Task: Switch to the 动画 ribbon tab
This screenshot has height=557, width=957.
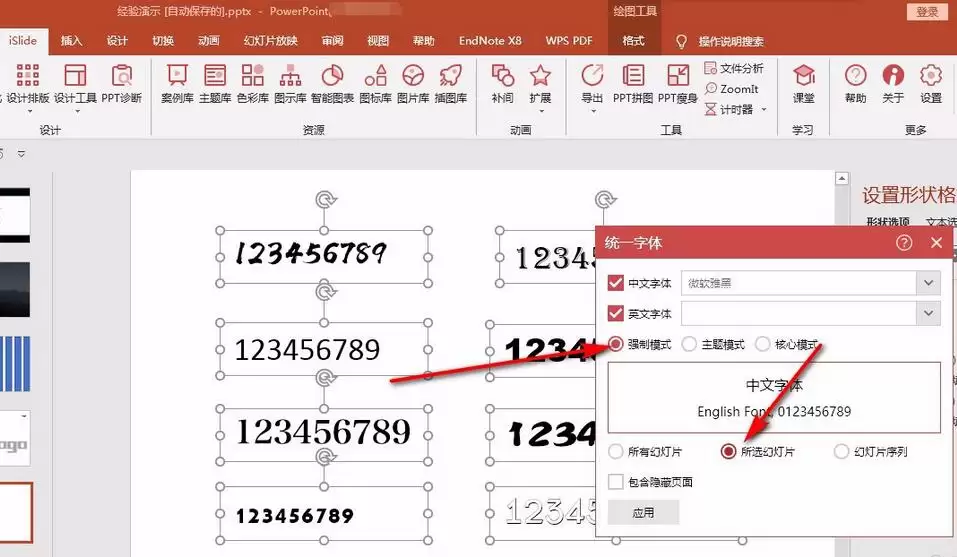Action: tap(208, 41)
